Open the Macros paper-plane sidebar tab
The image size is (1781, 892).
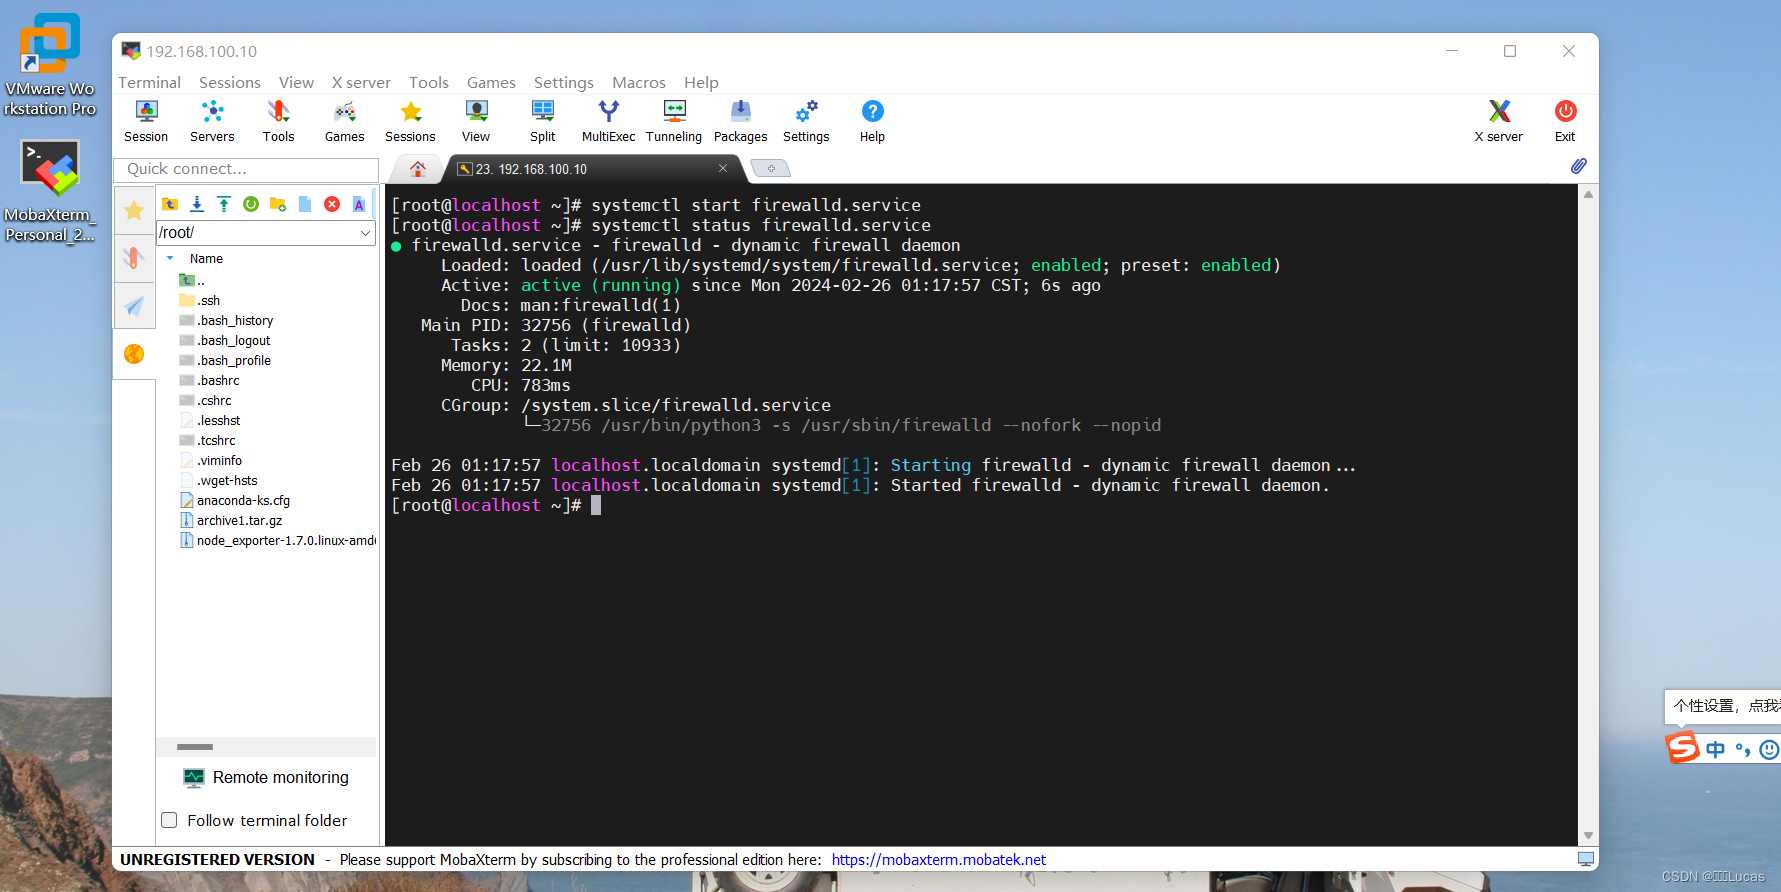(134, 306)
